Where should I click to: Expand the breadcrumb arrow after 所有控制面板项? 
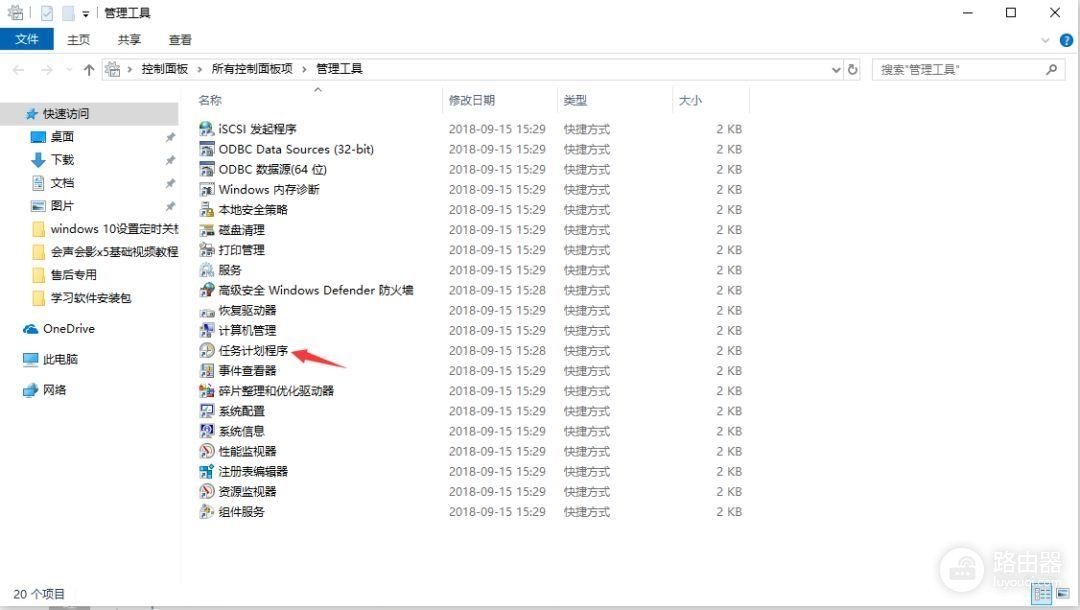(x=304, y=69)
